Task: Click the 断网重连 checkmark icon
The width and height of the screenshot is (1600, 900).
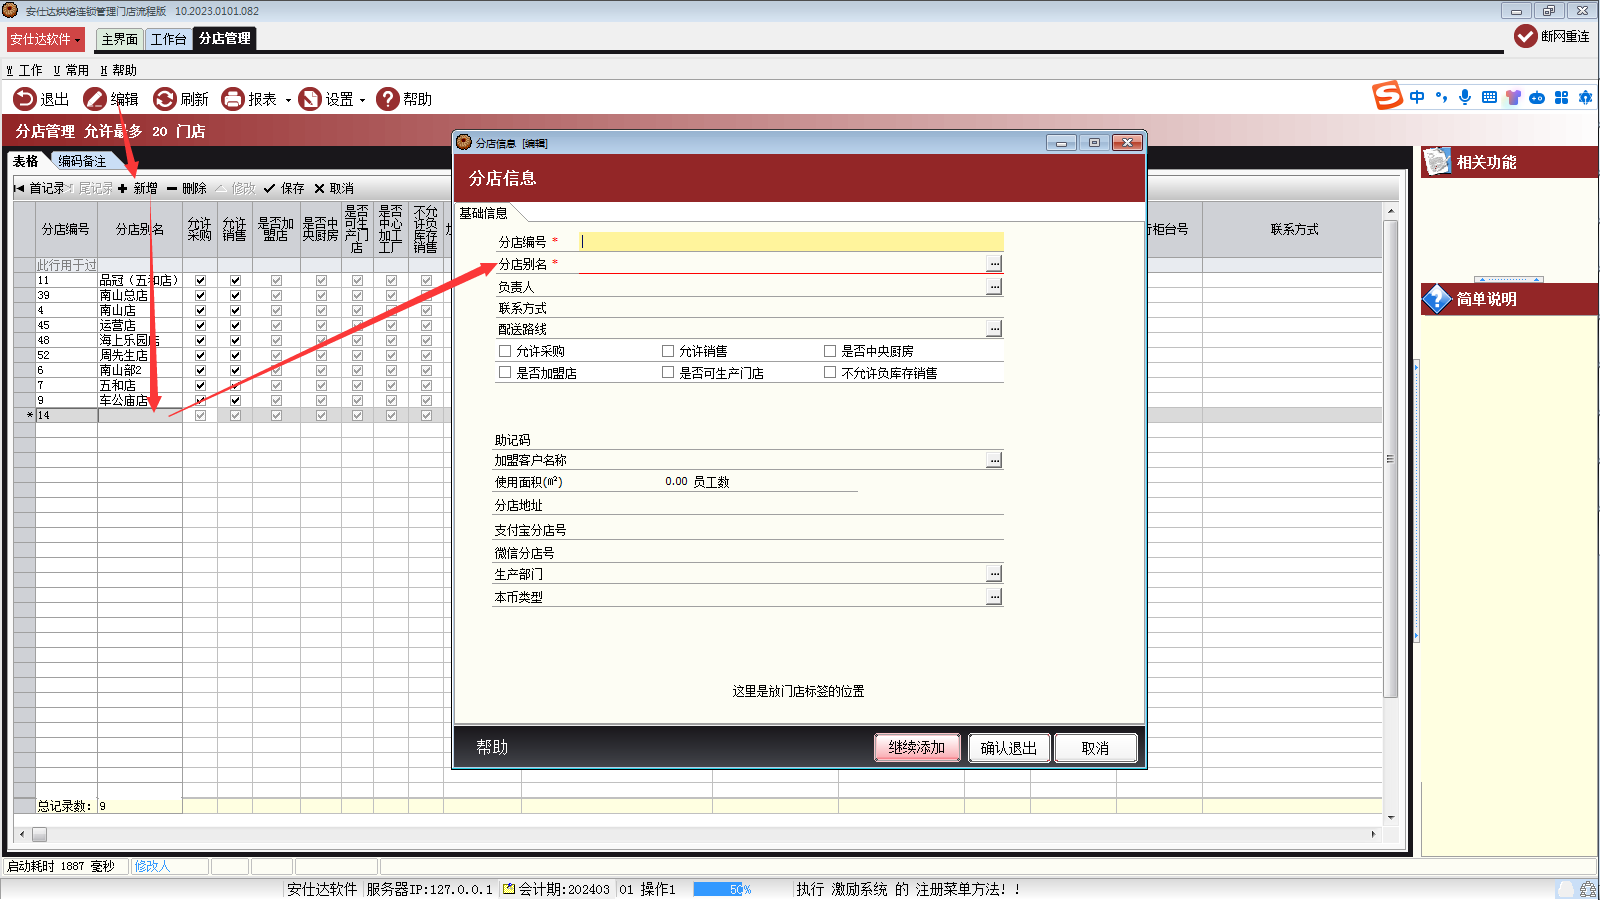Action: (1526, 36)
